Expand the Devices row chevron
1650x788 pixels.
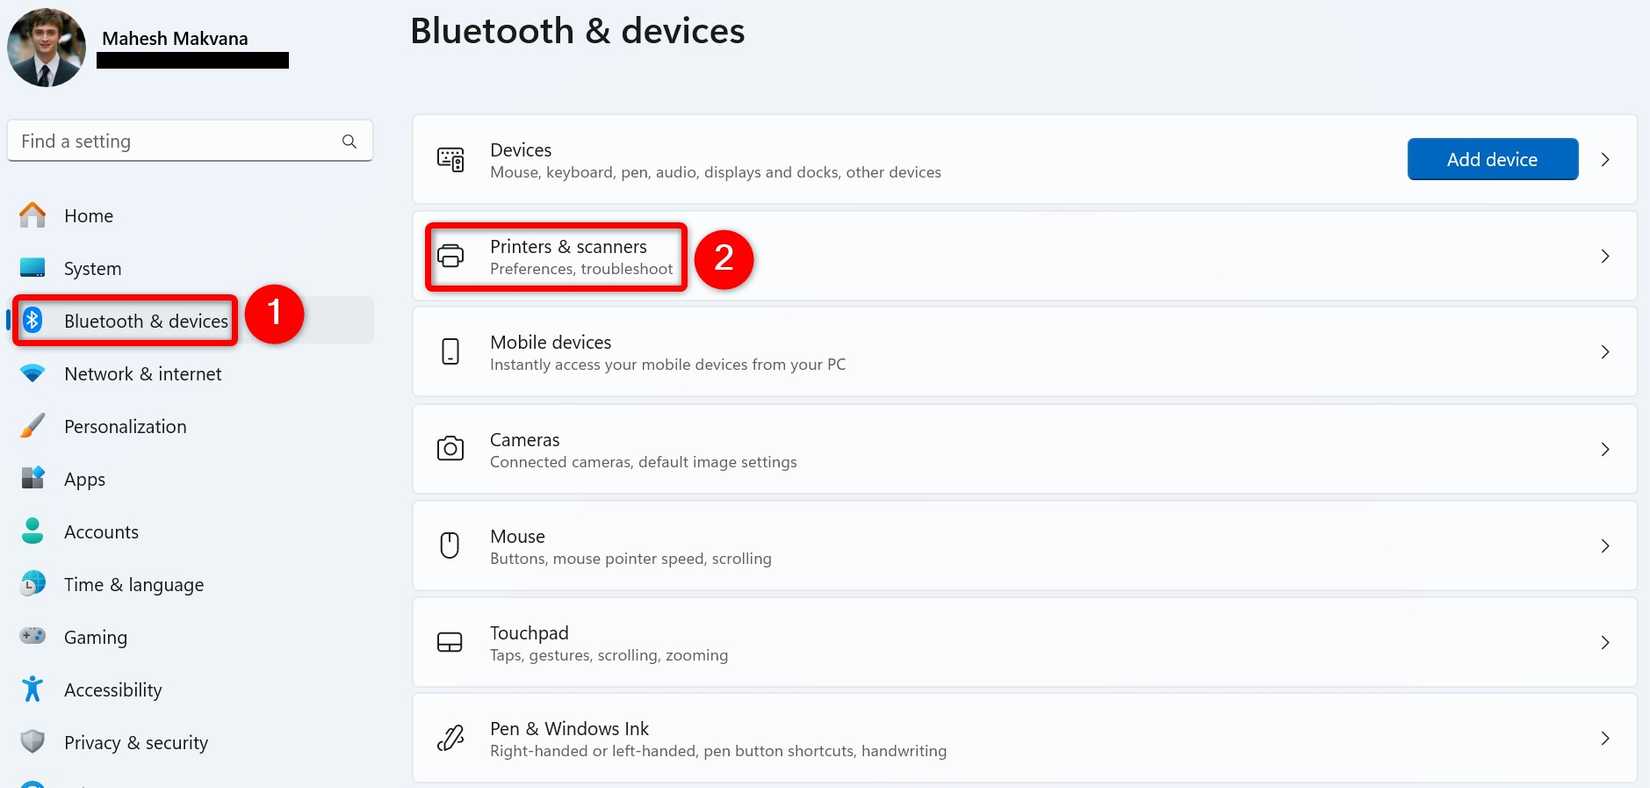pyautogui.click(x=1605, y=160)
